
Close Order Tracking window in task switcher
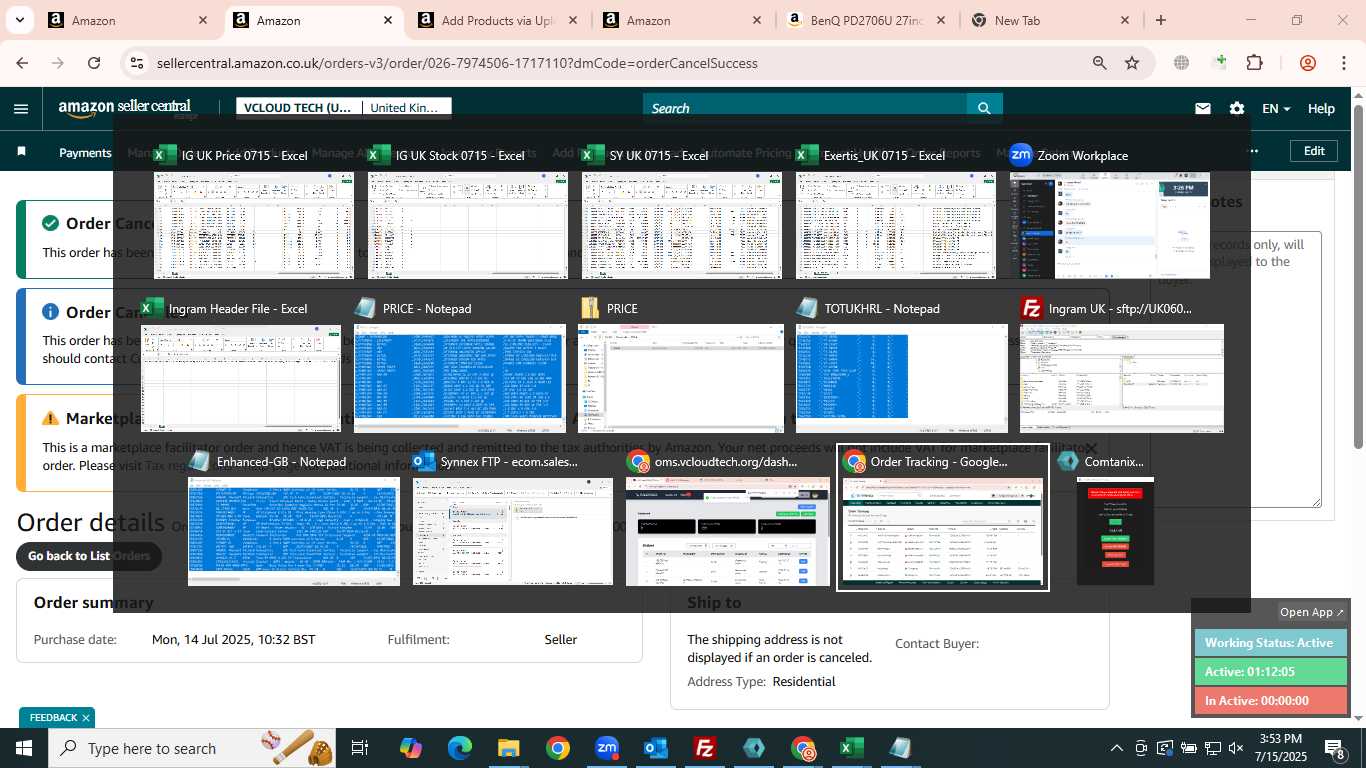pyautogui.click(x=1091, y=449)
